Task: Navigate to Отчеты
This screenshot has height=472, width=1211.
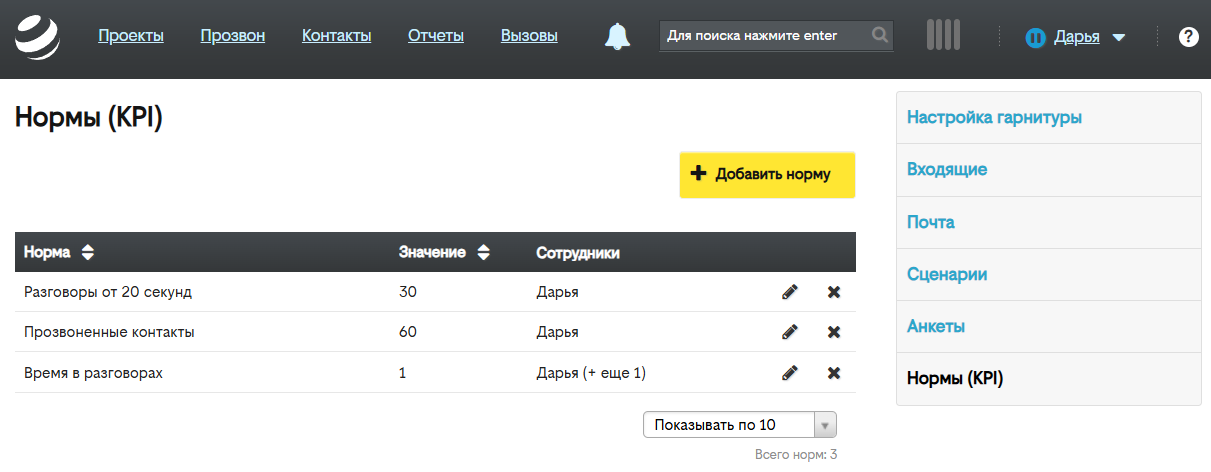Action: (436, 36)
